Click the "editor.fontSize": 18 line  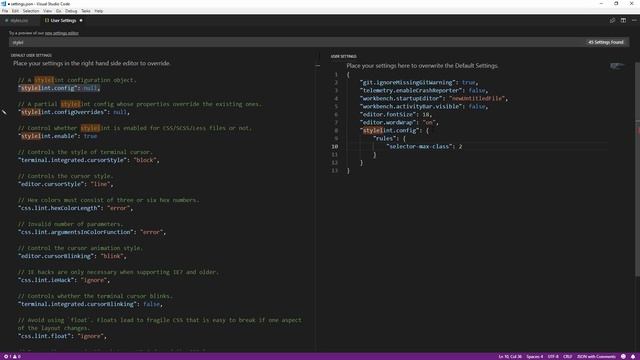tap(396, 115)
